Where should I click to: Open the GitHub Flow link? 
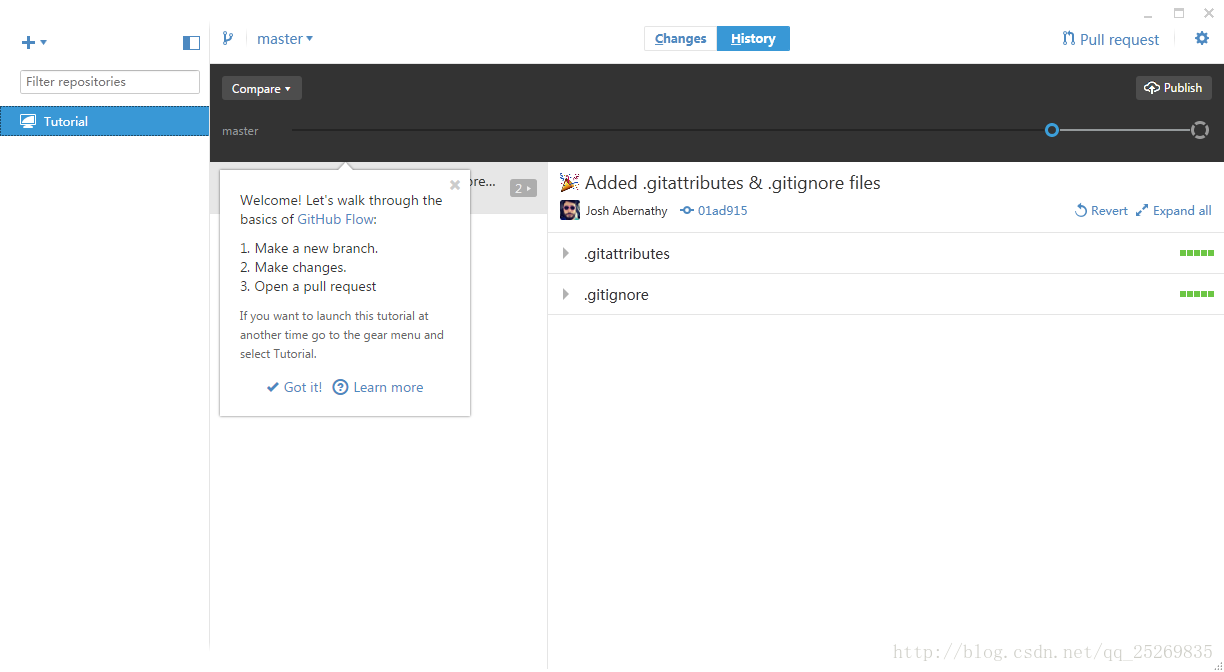tap(335, 219)
